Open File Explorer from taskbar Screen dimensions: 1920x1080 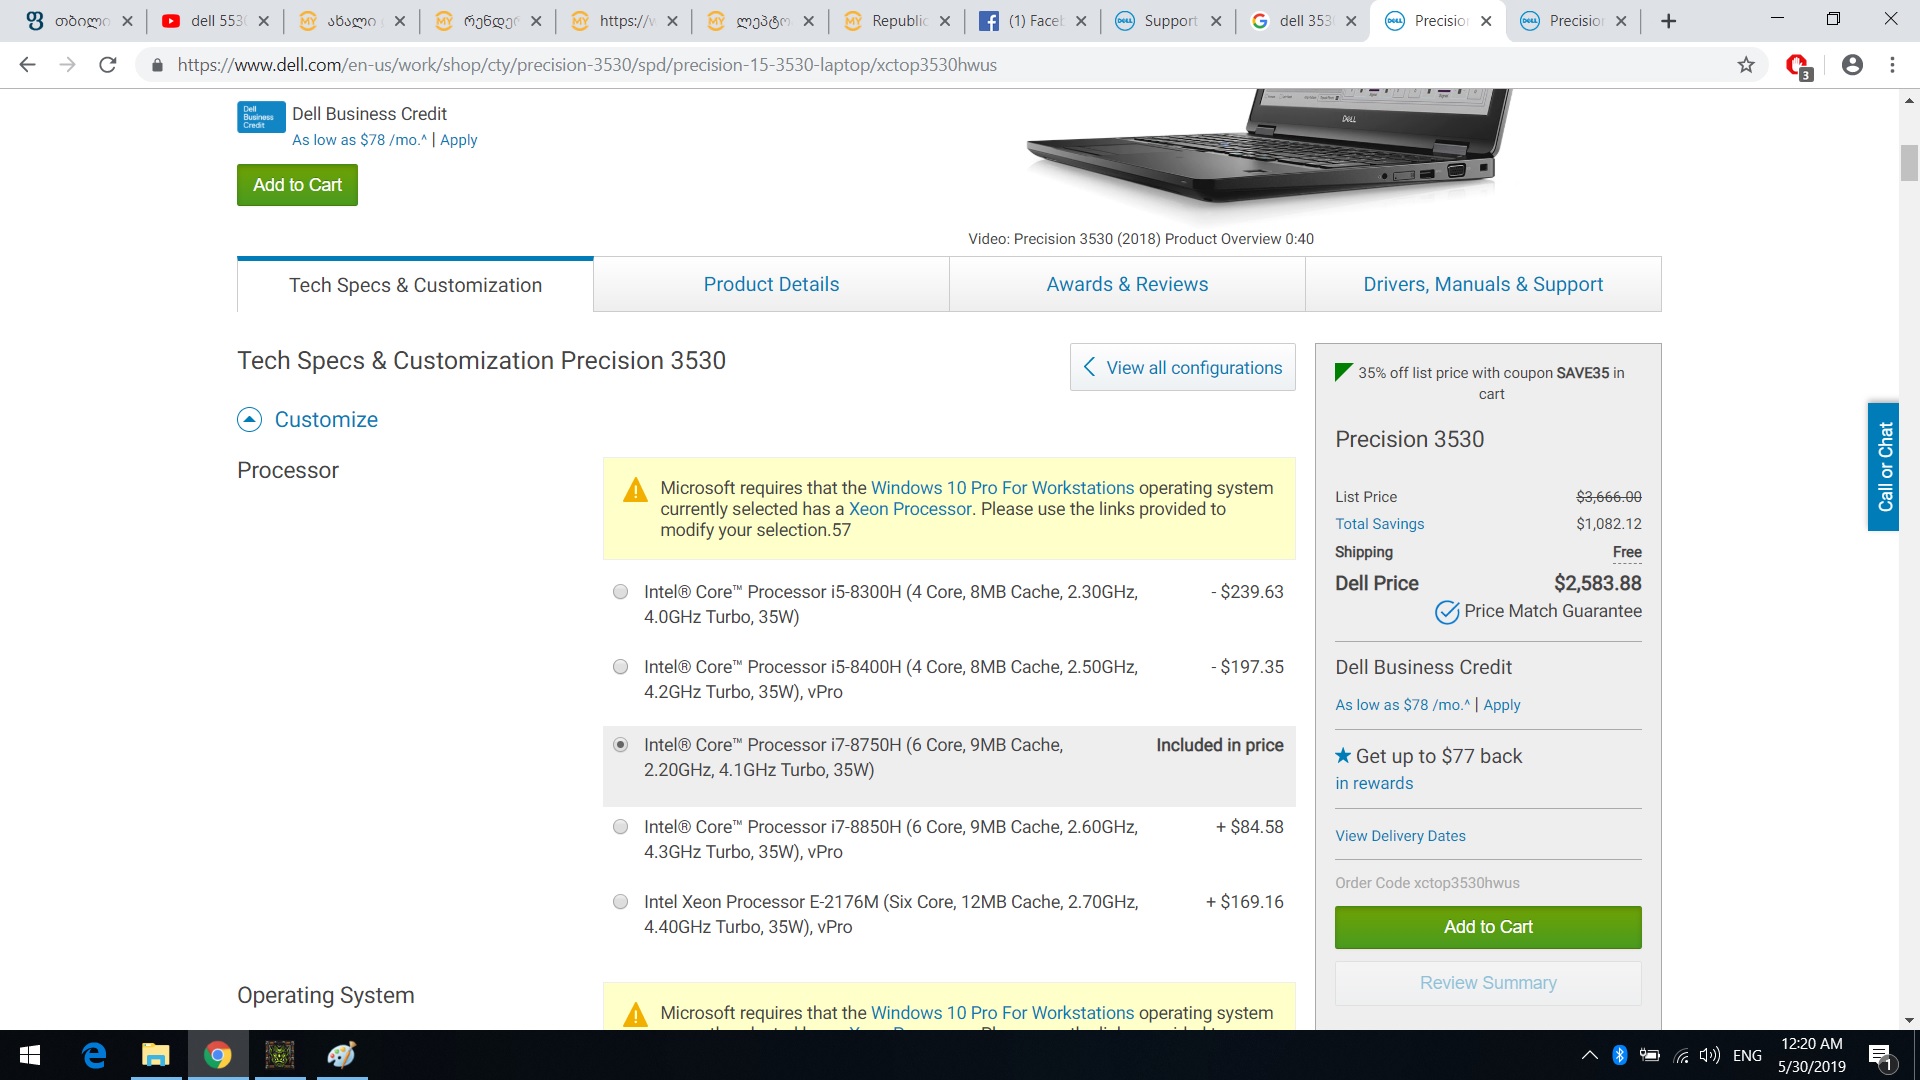coord(155,1055)
